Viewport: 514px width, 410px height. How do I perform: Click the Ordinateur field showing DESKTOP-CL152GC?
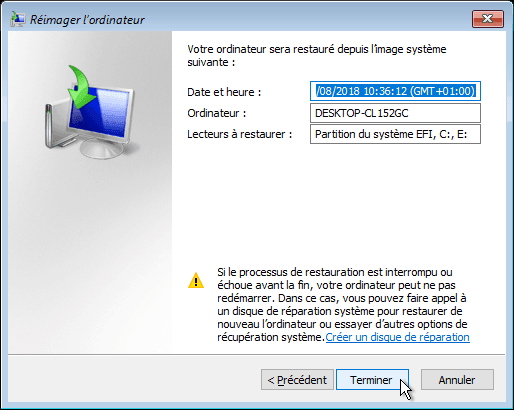[x=395, y=113]
